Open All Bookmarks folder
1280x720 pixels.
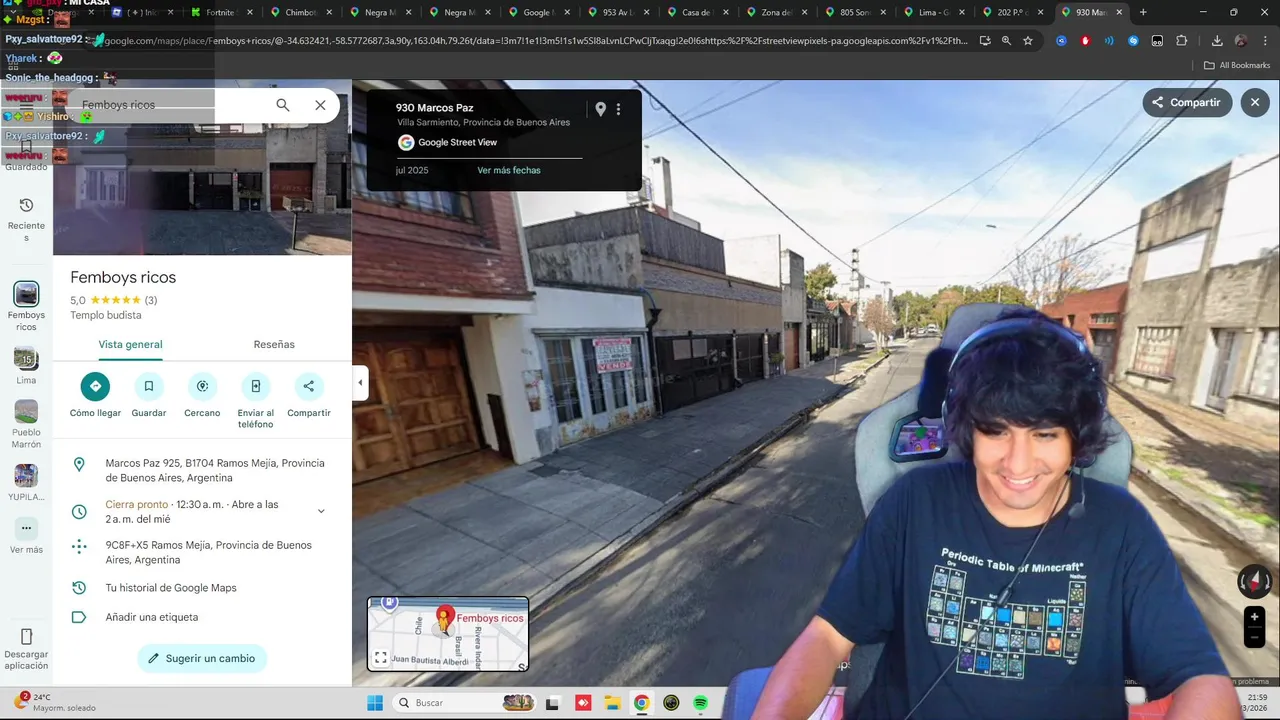(1237, 65)
